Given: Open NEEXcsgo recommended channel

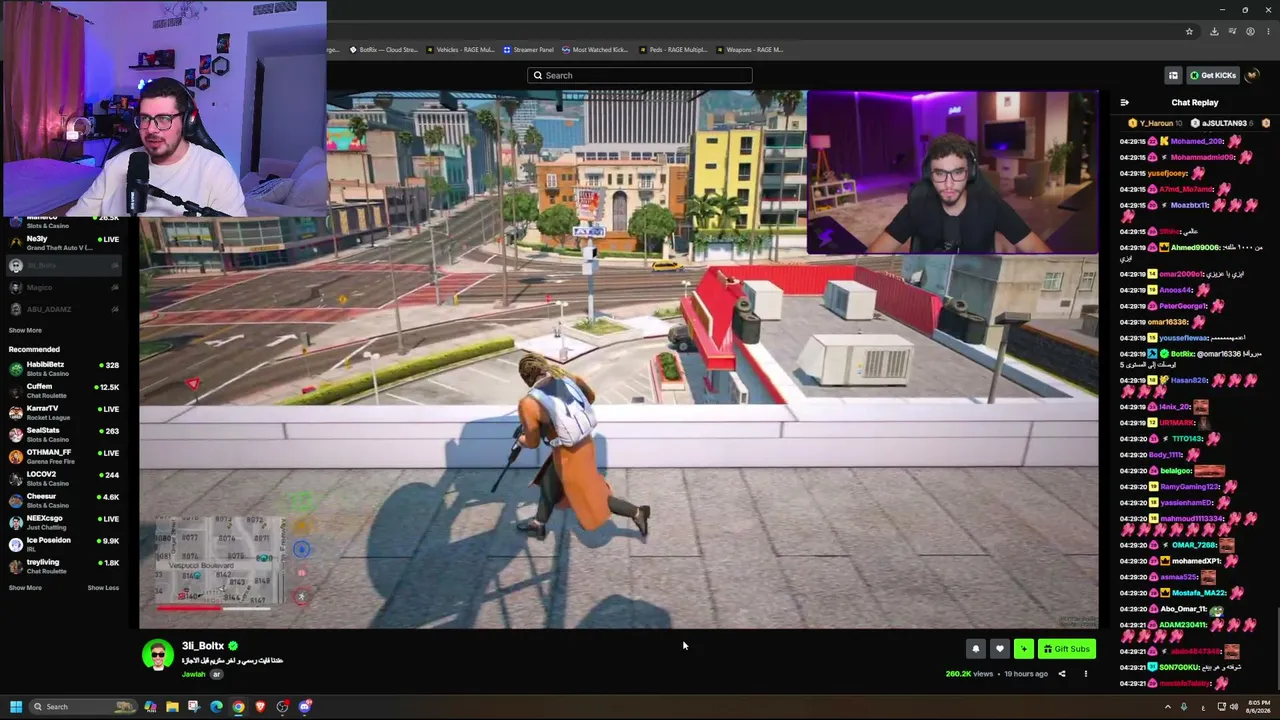Looking at the screenshot, I should (x=64, y=522).
